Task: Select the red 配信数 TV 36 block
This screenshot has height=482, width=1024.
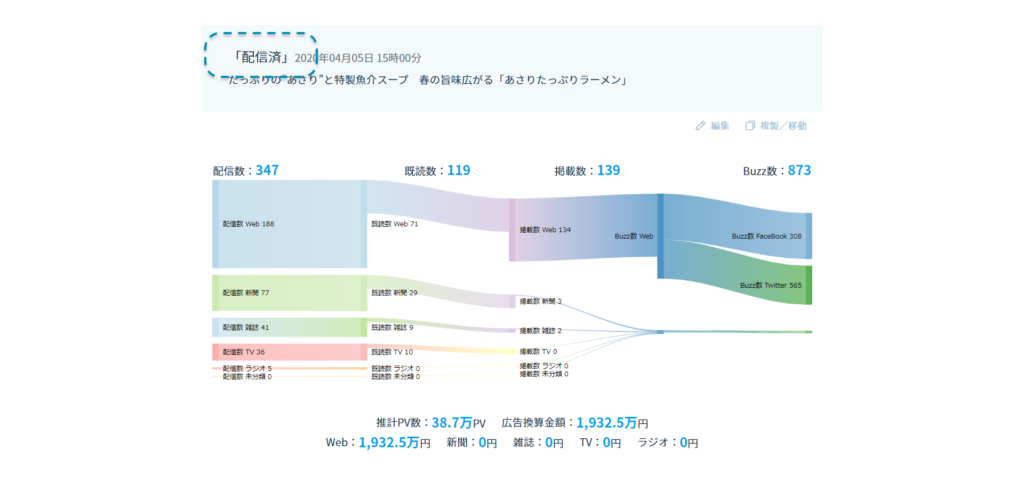Action: (288, 352)
